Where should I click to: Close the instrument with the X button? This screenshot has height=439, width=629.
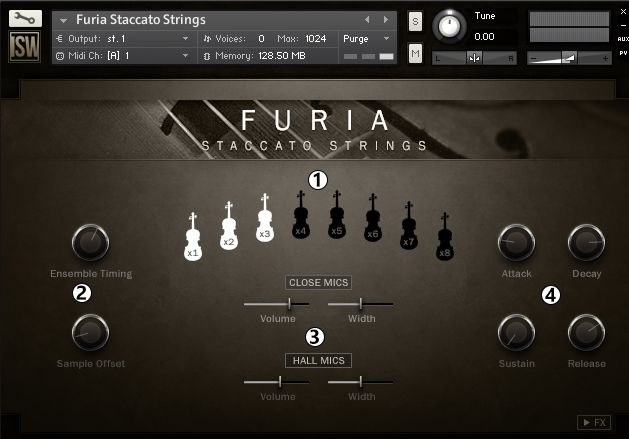pyautogui.click(x=623, y=12)
